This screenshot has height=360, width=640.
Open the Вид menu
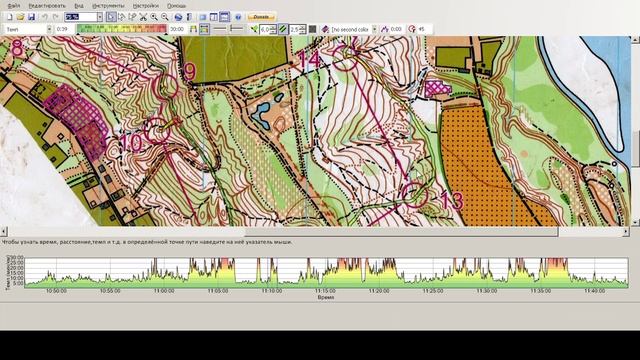click(79, 6)
